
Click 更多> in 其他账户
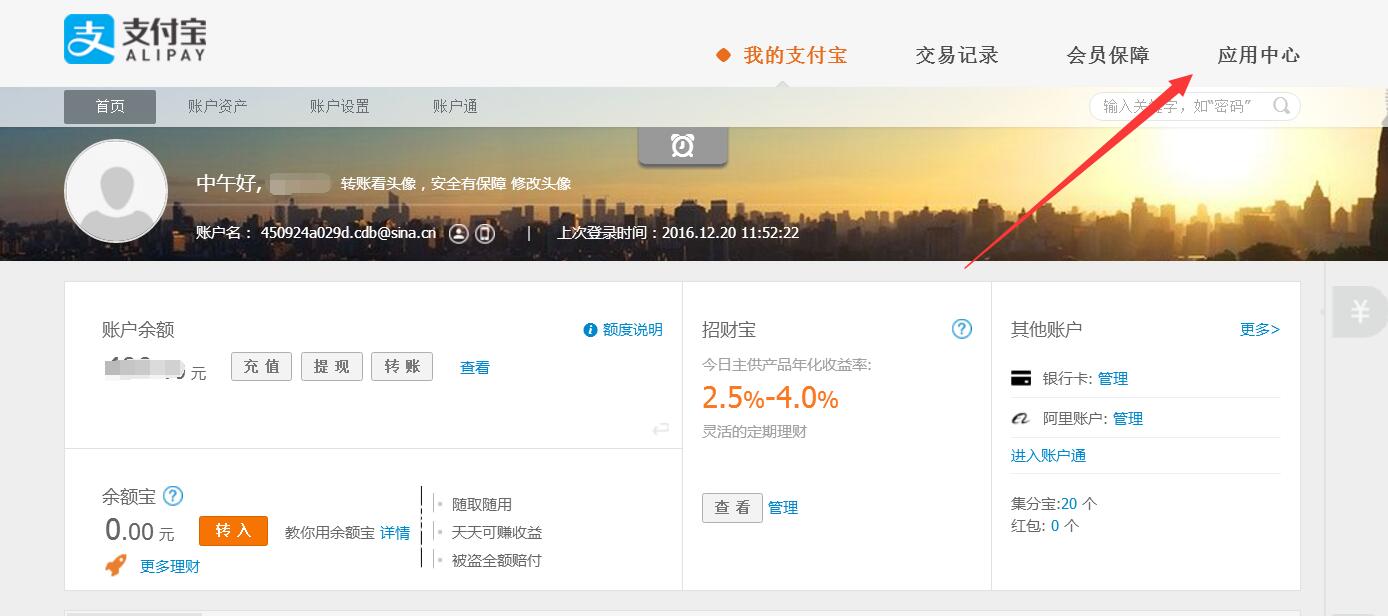[1260, 329]
